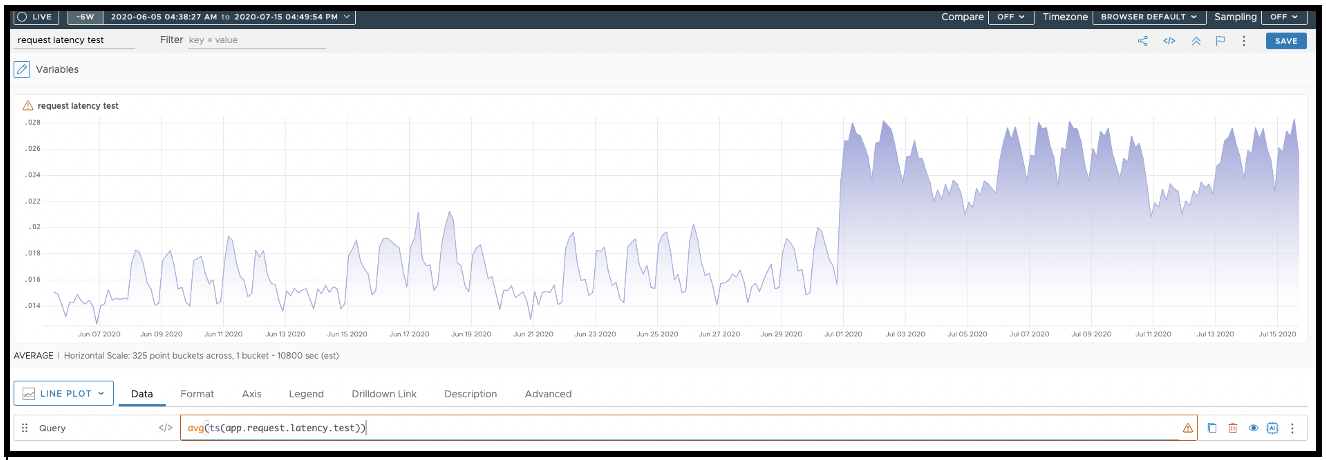Click the 'Jul 15 2020' axis label

(x=1275, y=334)
